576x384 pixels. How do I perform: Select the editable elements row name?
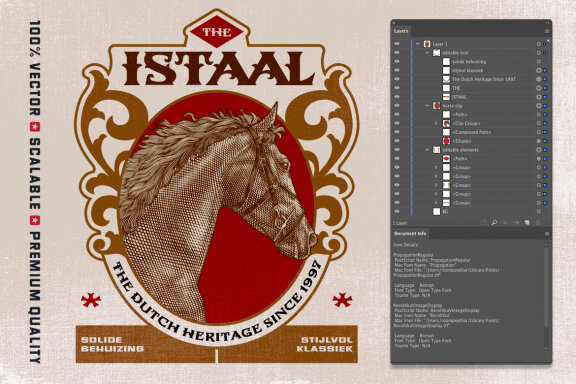tap(460, 150)
